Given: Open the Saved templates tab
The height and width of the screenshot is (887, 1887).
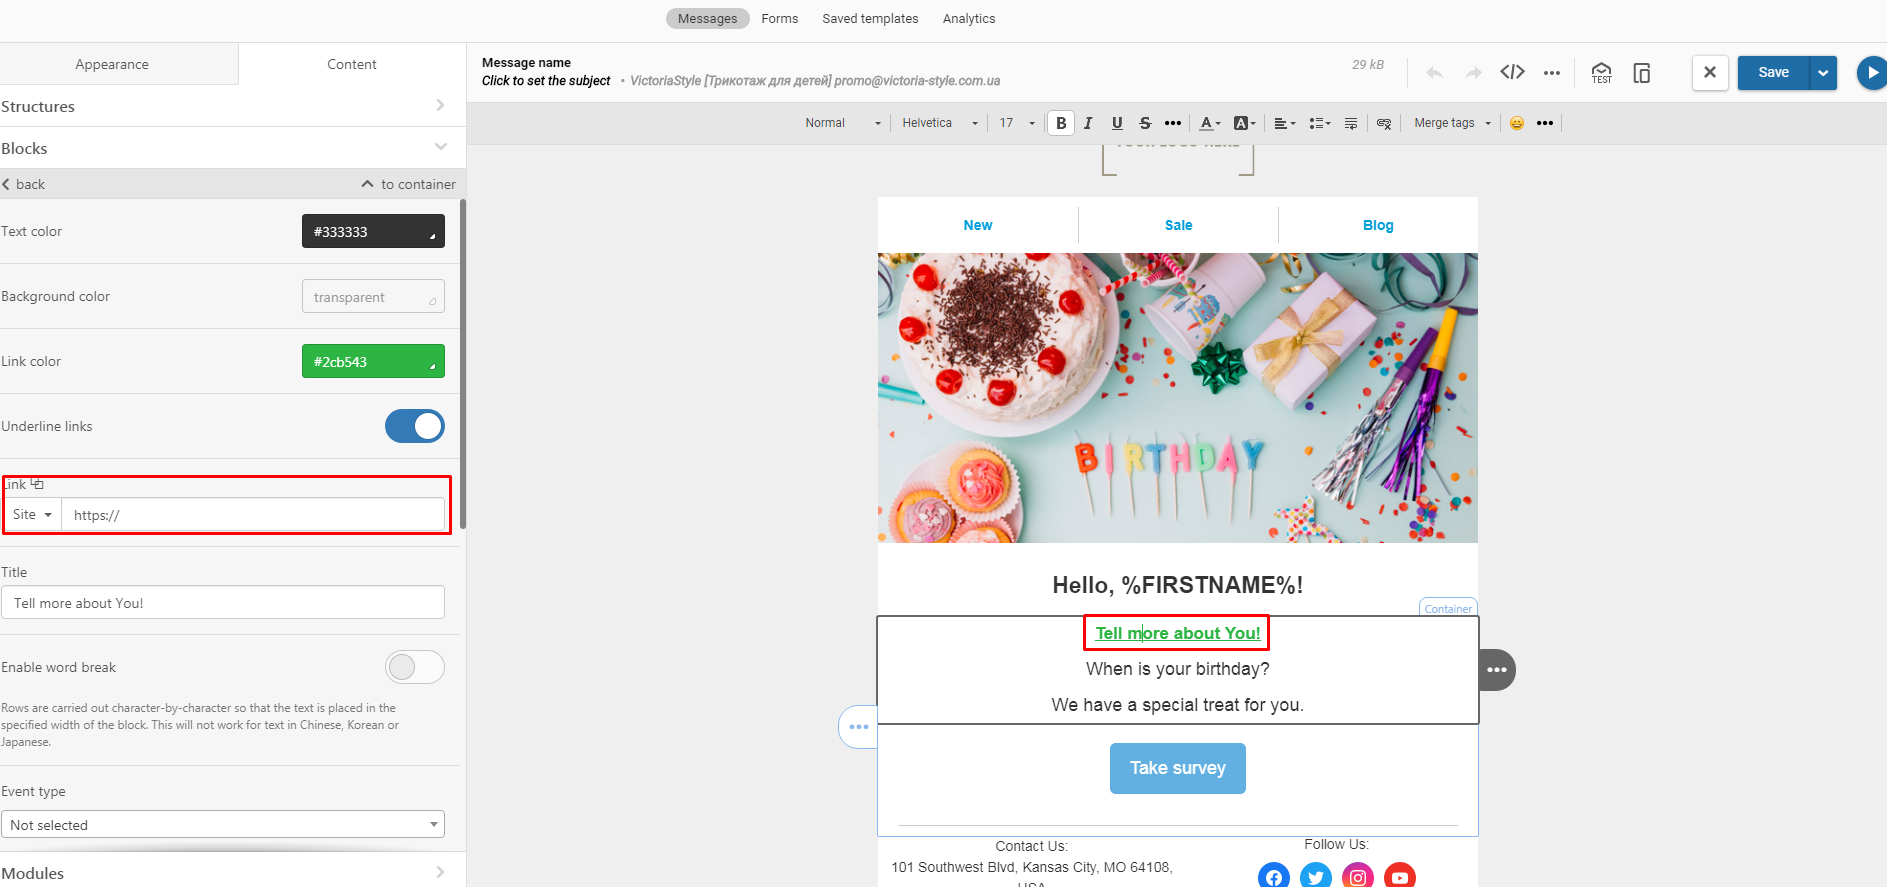Looking at the screenshot, I should pyautogui.click(x=870, y=18).
